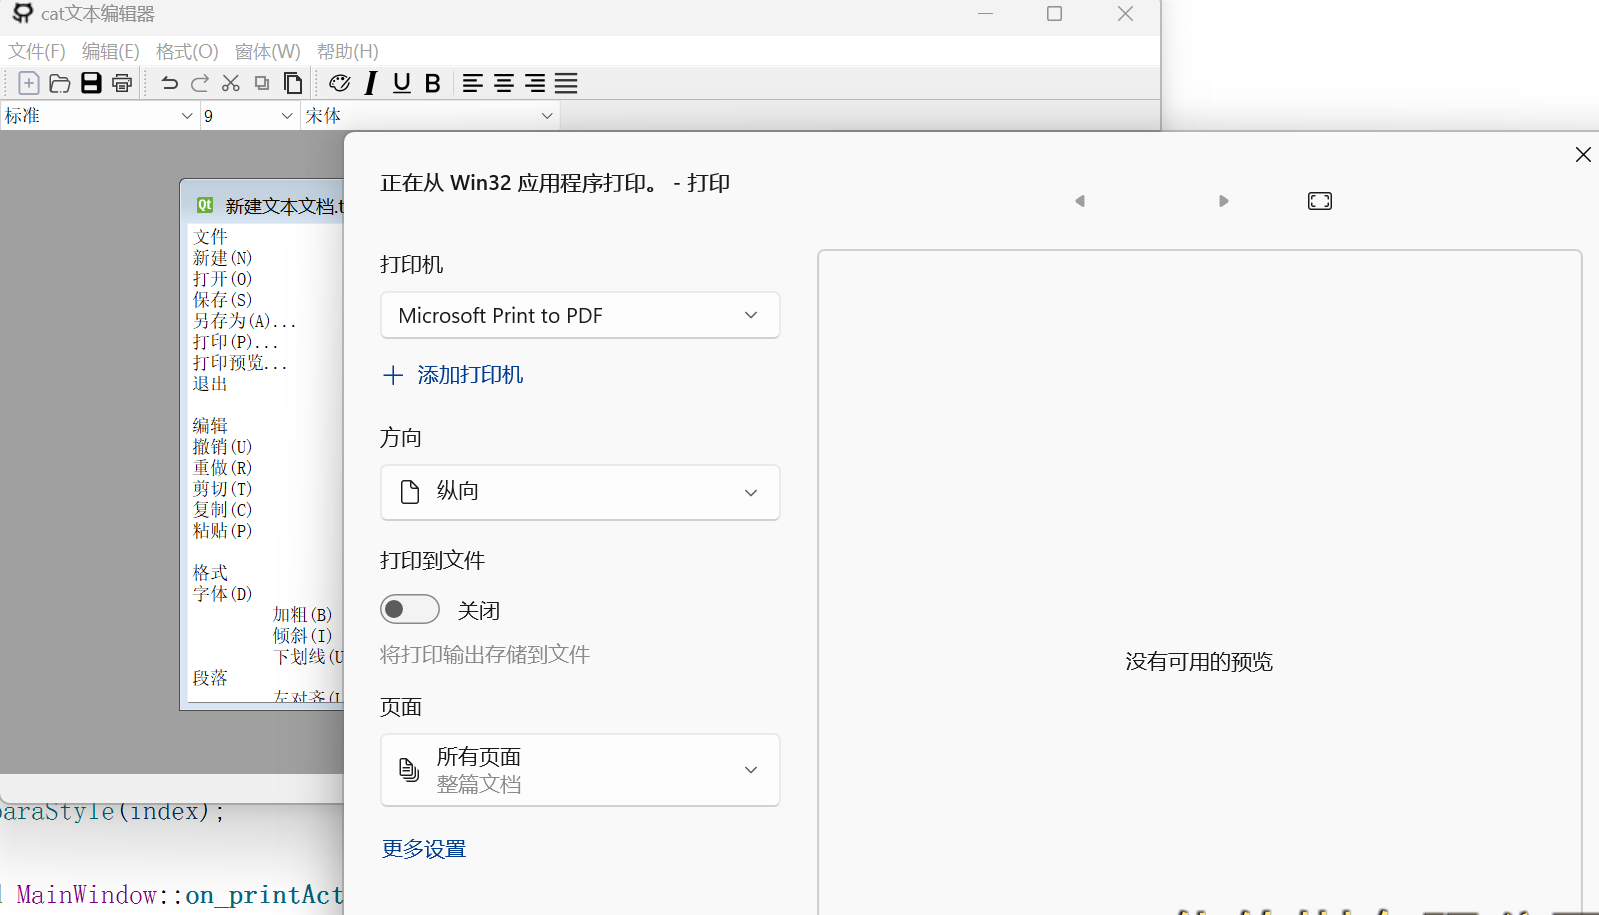Open 更多设置 link
Image resolution: width=1599 pixels, height=915 pixels.
point(424,849)
